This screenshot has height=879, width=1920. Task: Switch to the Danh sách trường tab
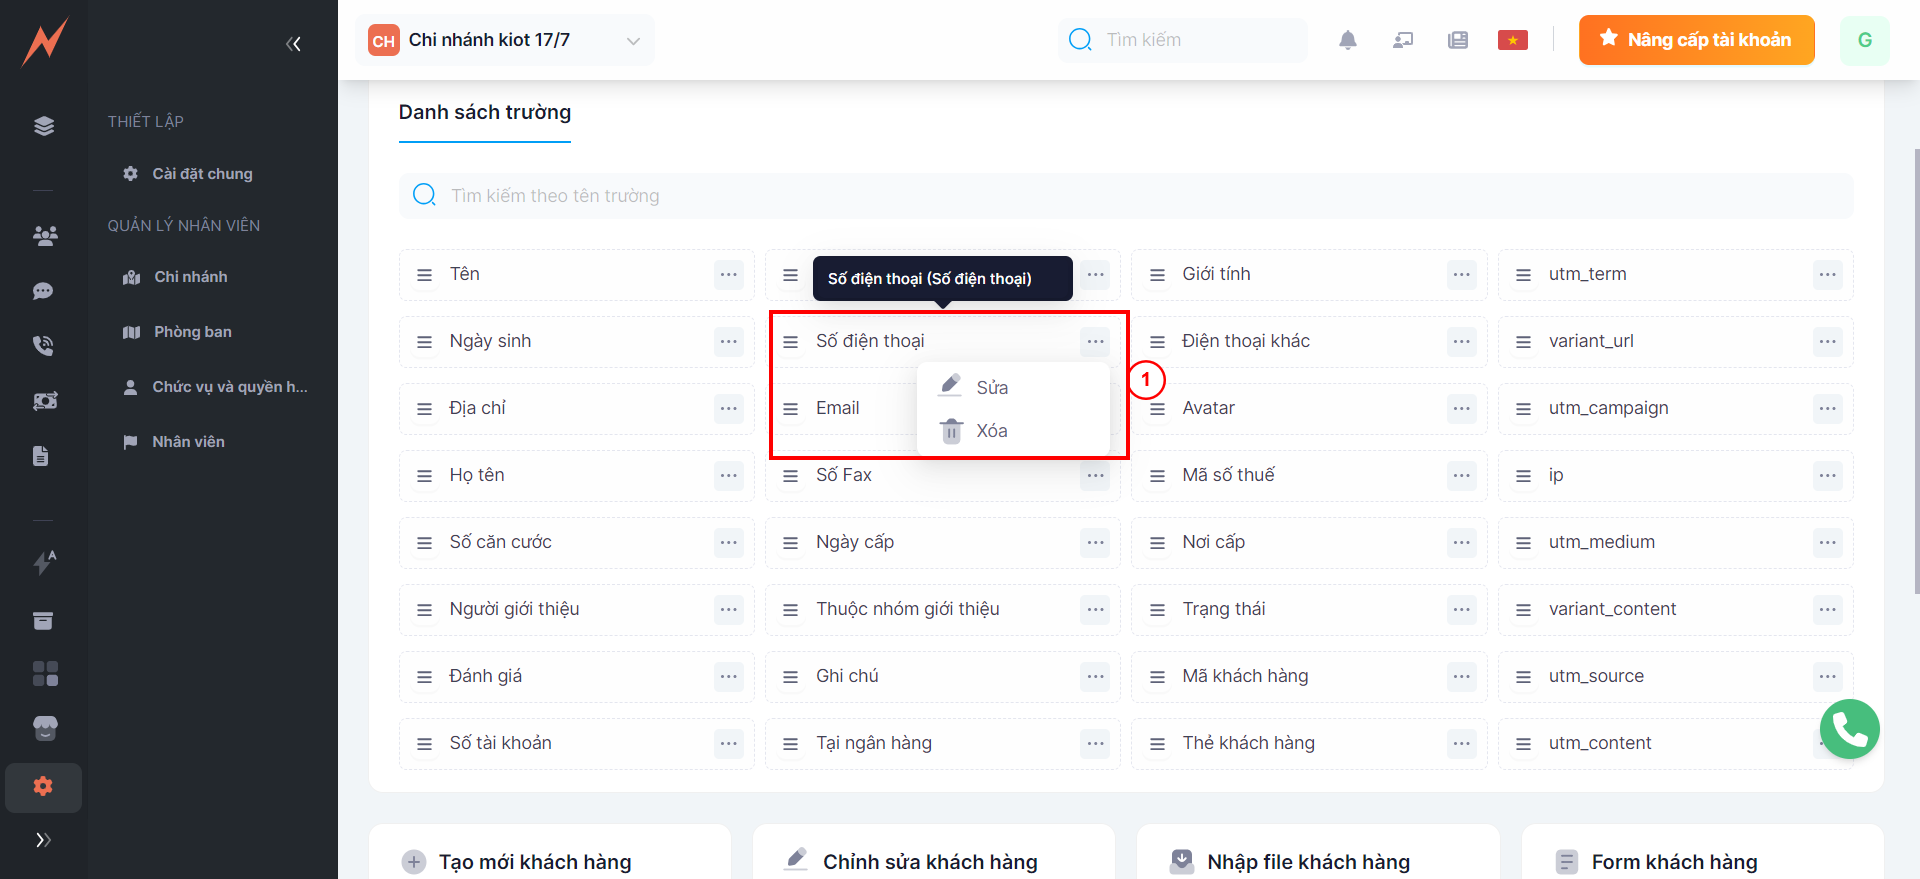click(485, 113)
